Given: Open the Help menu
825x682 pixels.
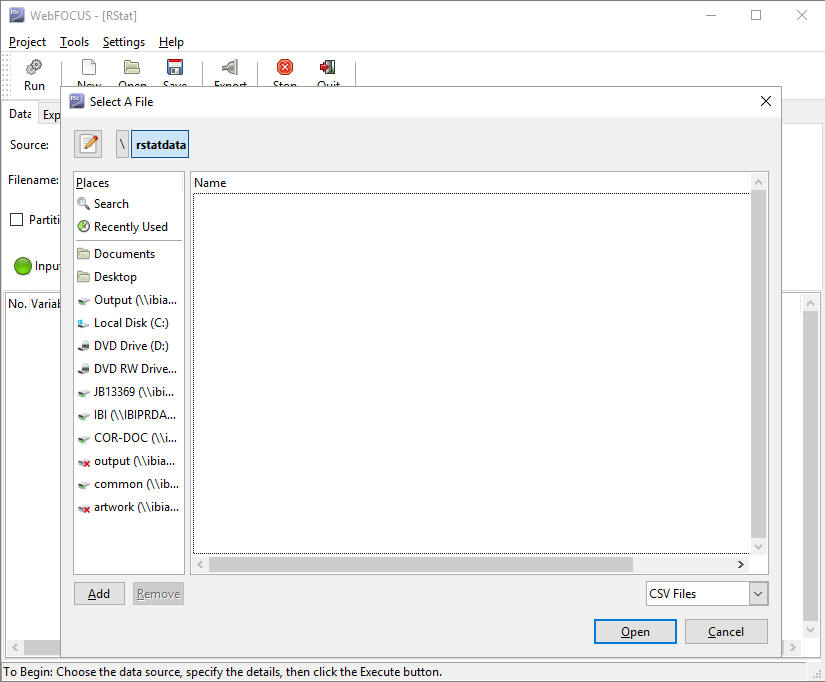Looking at the screenshot, I should [x=172, y=42].
